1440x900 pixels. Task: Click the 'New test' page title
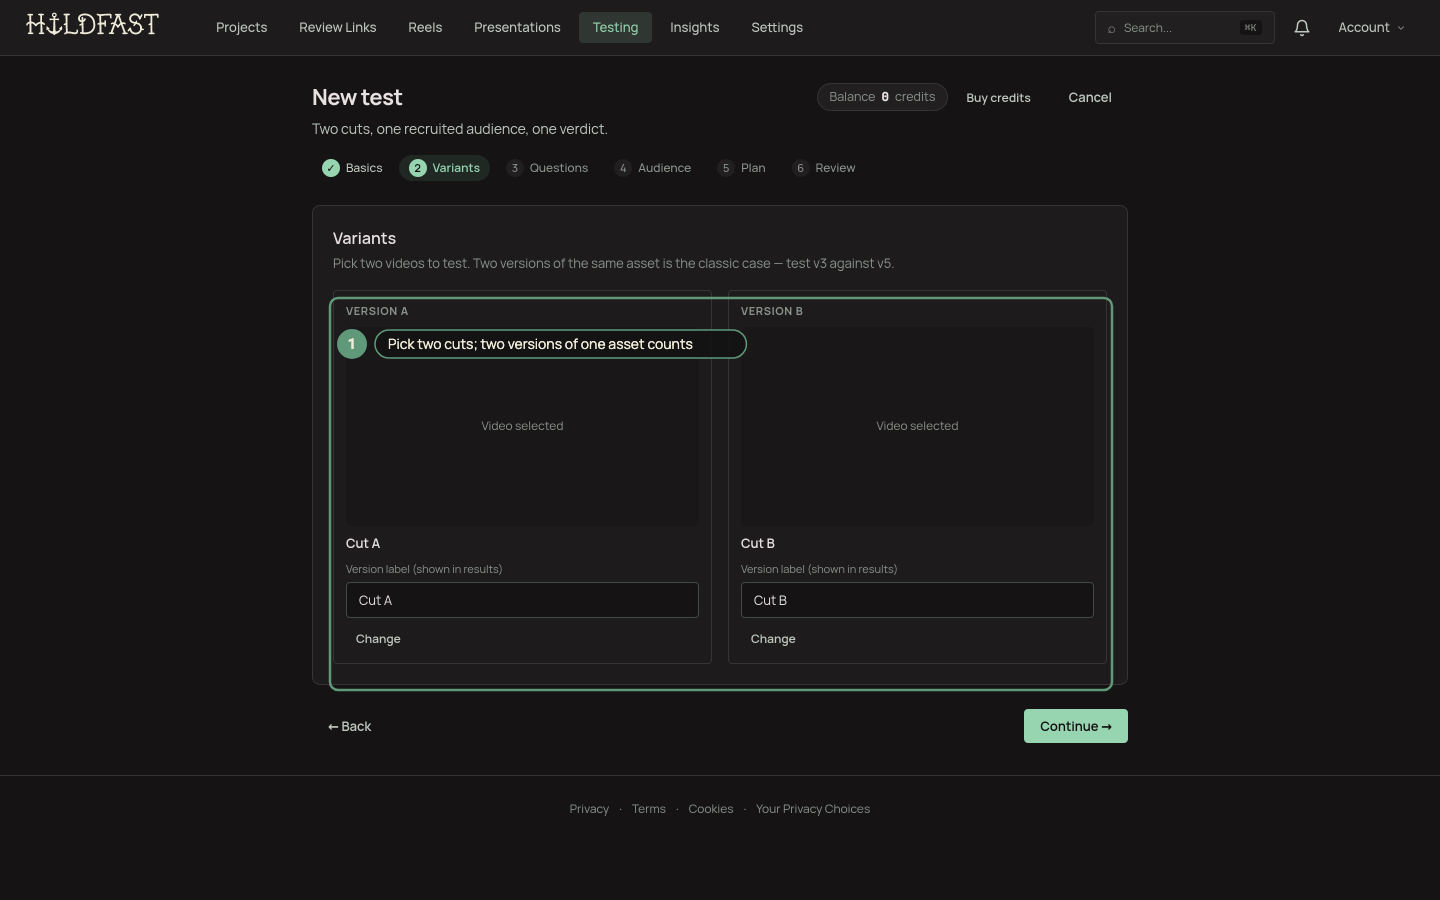tap(357, 98)
